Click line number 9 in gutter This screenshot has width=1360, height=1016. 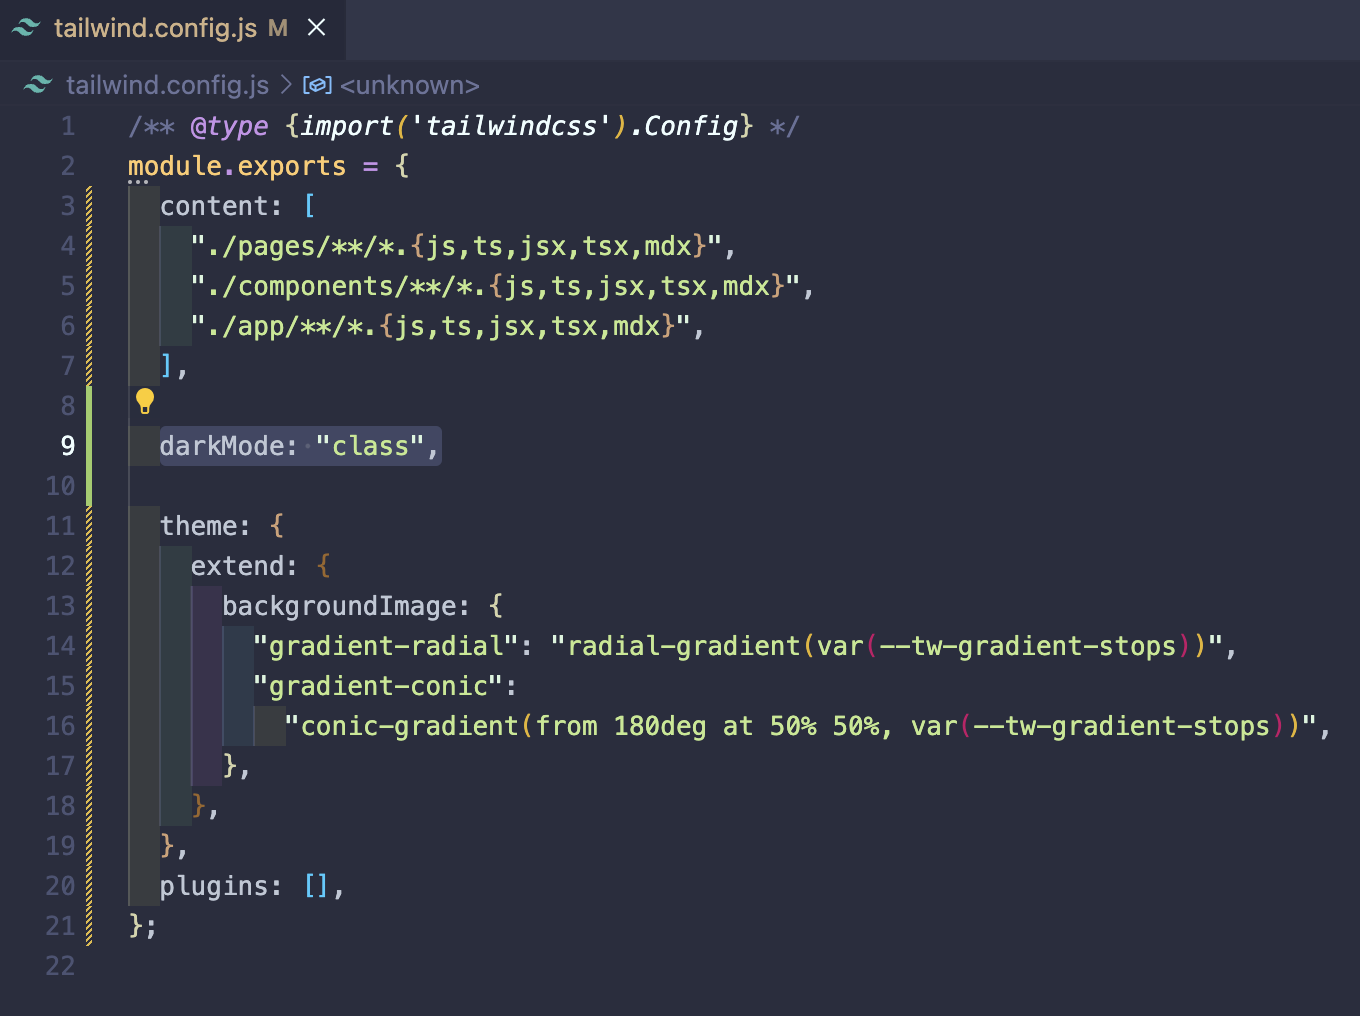[x=68, y=446]
